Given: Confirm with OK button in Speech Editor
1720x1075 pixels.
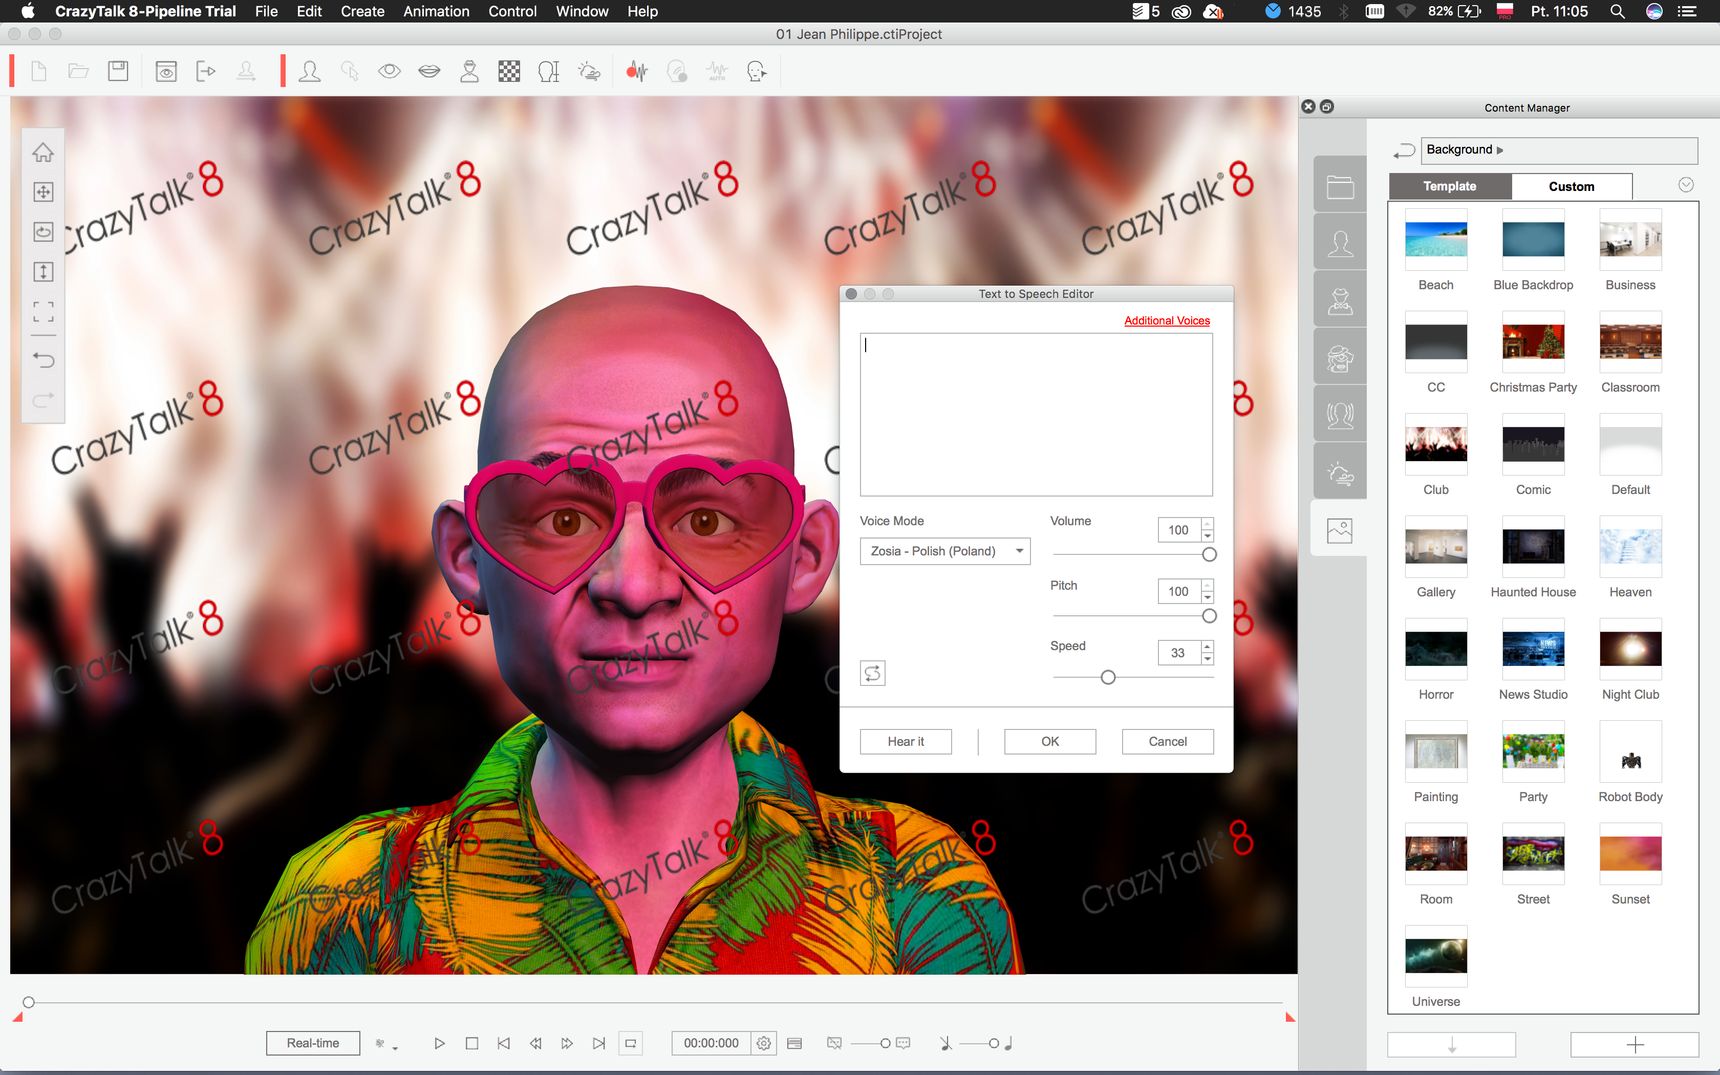Looking at the screenshot, I should point(1050,741).
